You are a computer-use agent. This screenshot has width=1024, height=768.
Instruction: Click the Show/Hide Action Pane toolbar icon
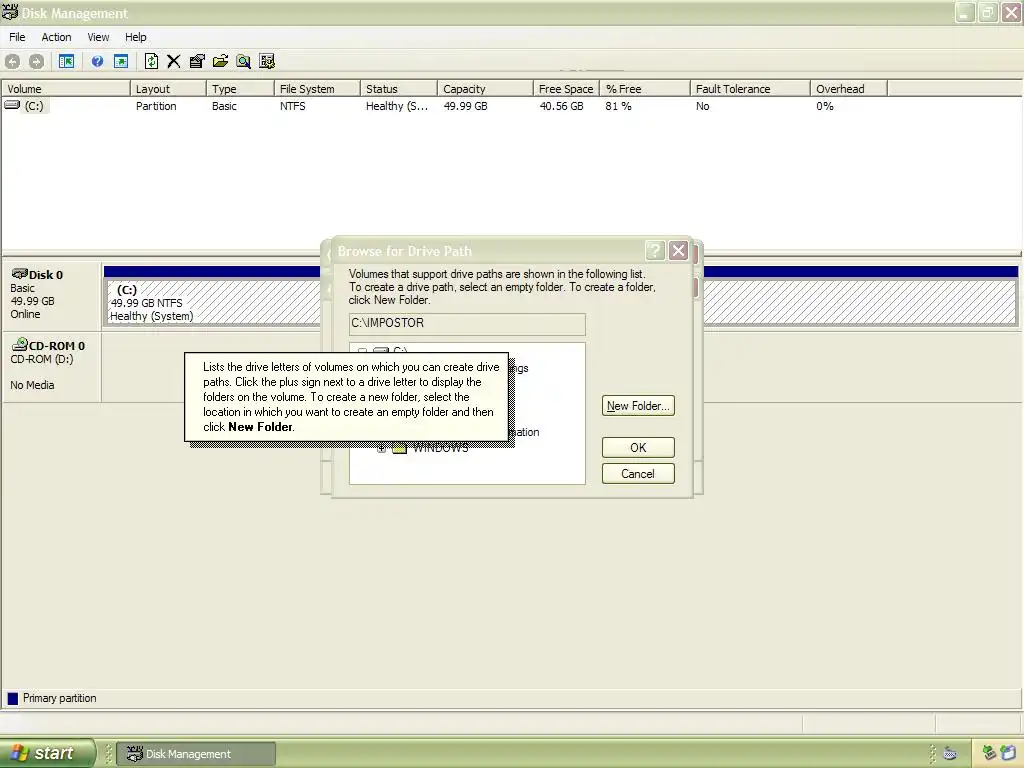[x=121, y=61]
